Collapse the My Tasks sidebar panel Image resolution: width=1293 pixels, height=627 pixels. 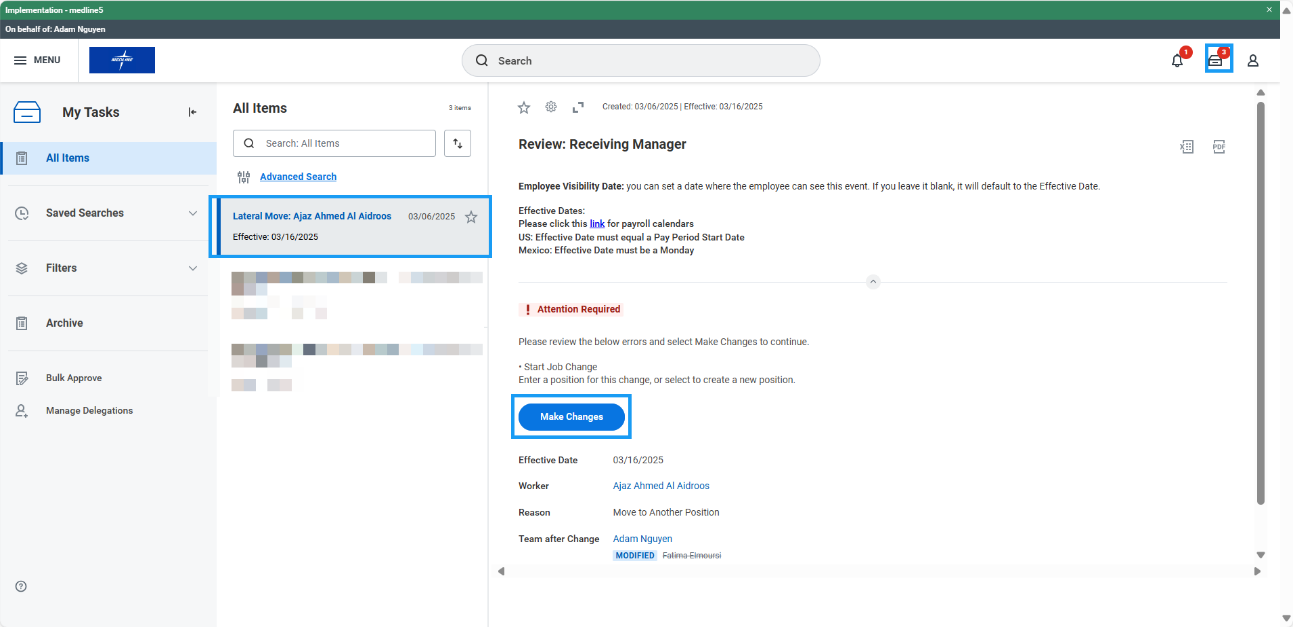point(193,112)
